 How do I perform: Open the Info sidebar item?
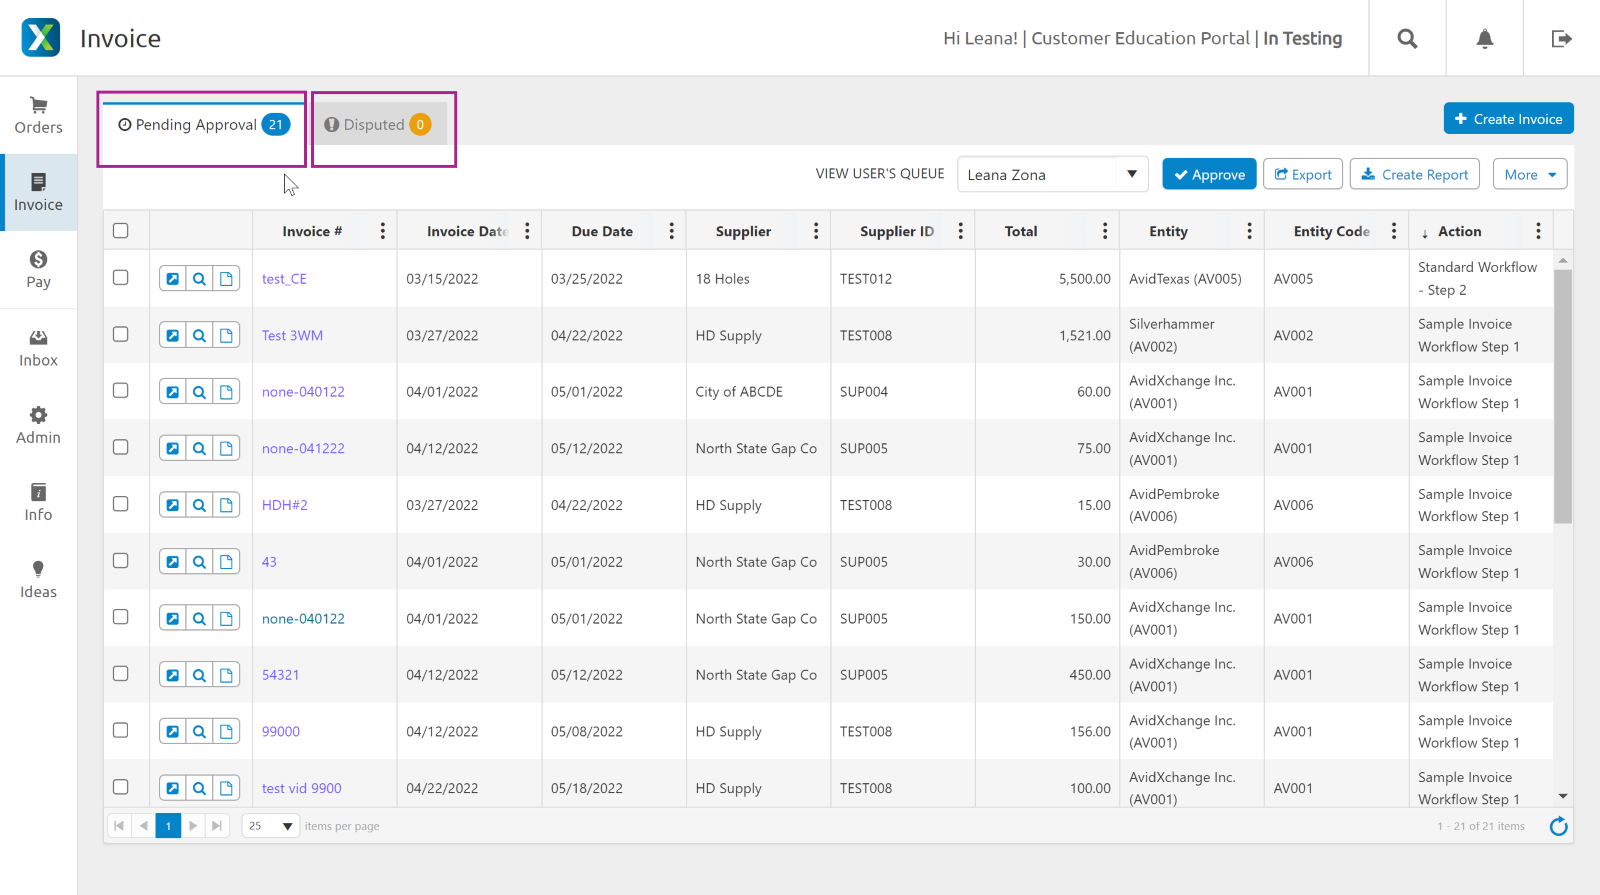[38, 502]
